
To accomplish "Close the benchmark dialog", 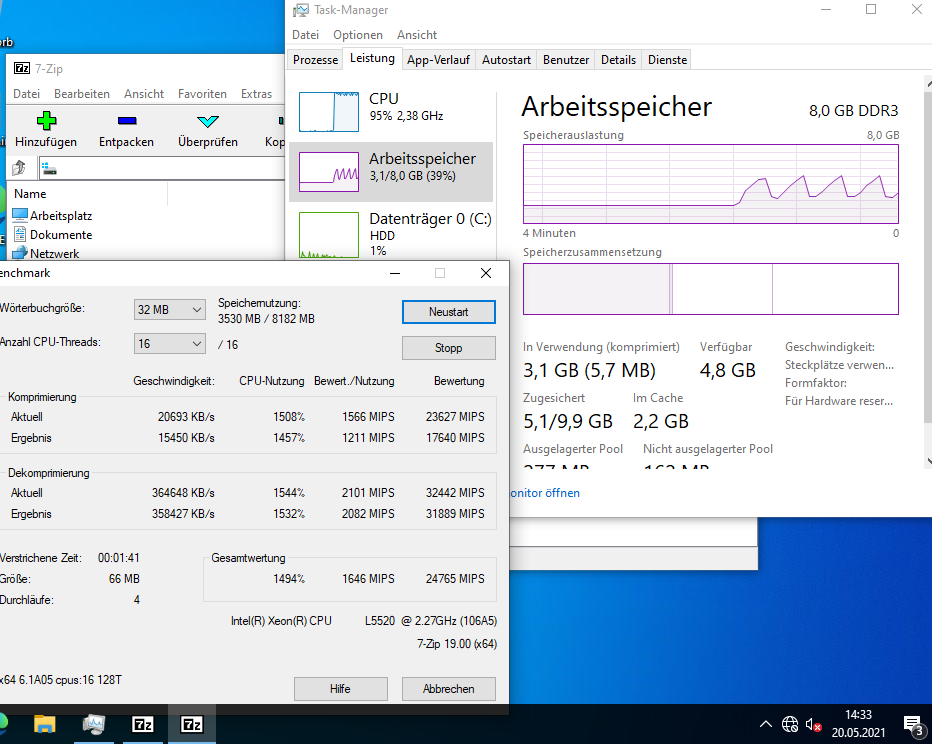I will (x=486, y=273).
